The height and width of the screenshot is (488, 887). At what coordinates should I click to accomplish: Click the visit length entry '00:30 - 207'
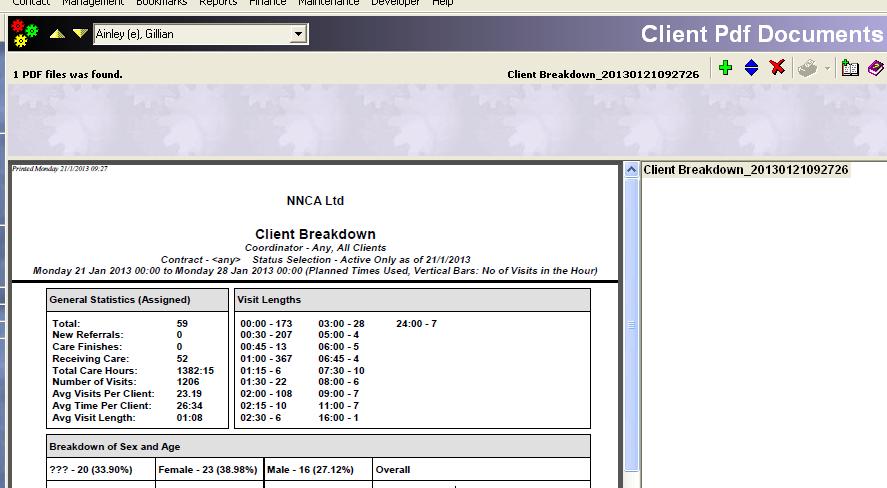pos(266,335)
